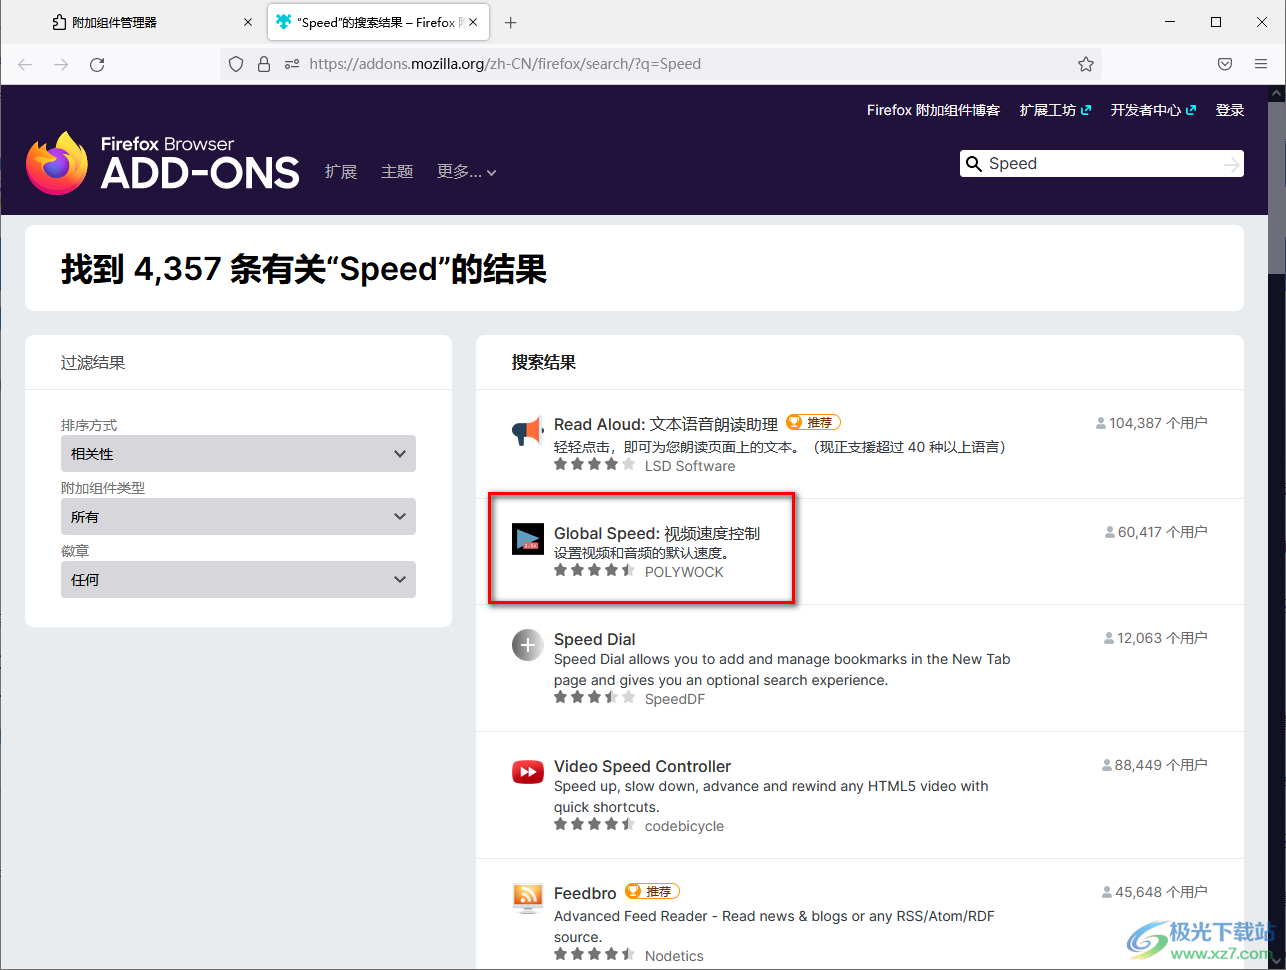This screenshot has height=970, width=1286.
Task: Click the magnifier icon in the search box
Action: click(x=974, y=164)
